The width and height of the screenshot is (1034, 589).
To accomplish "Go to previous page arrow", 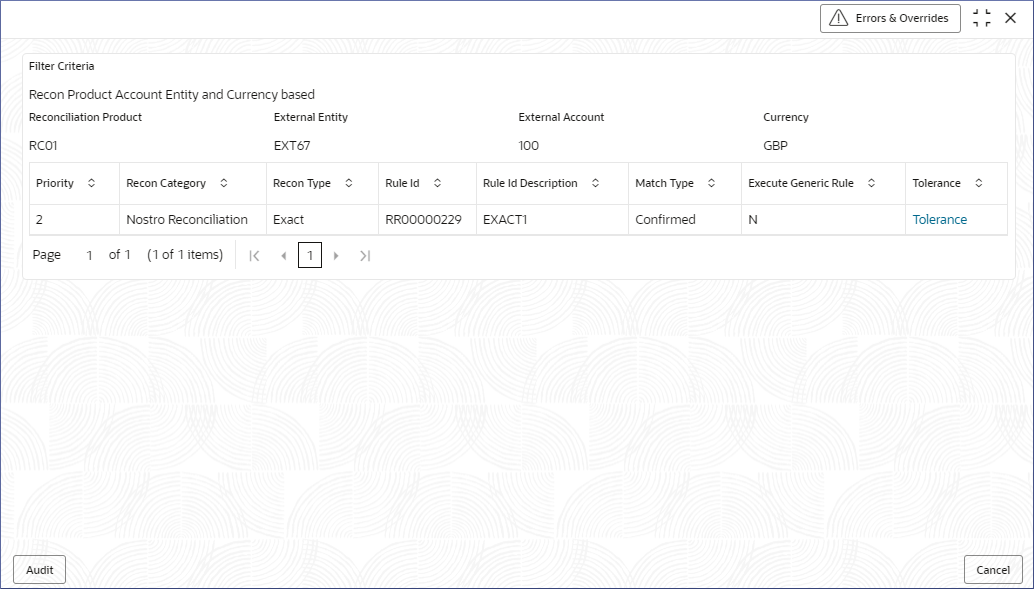I will (284, 256).
